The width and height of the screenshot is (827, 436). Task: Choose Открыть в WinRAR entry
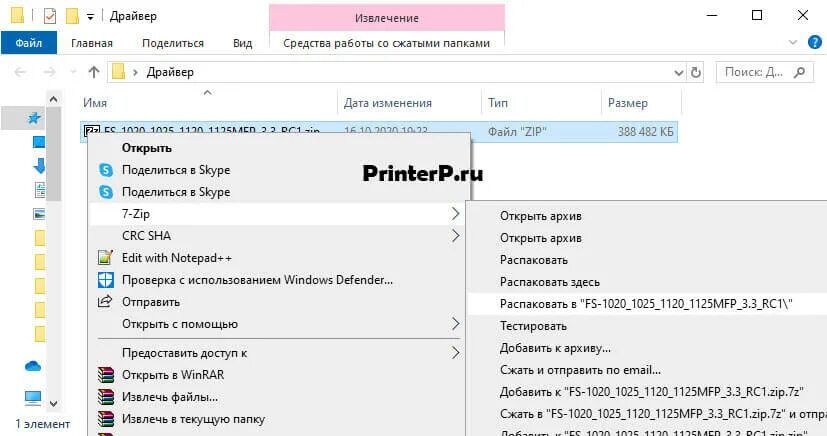coord(277,375)
